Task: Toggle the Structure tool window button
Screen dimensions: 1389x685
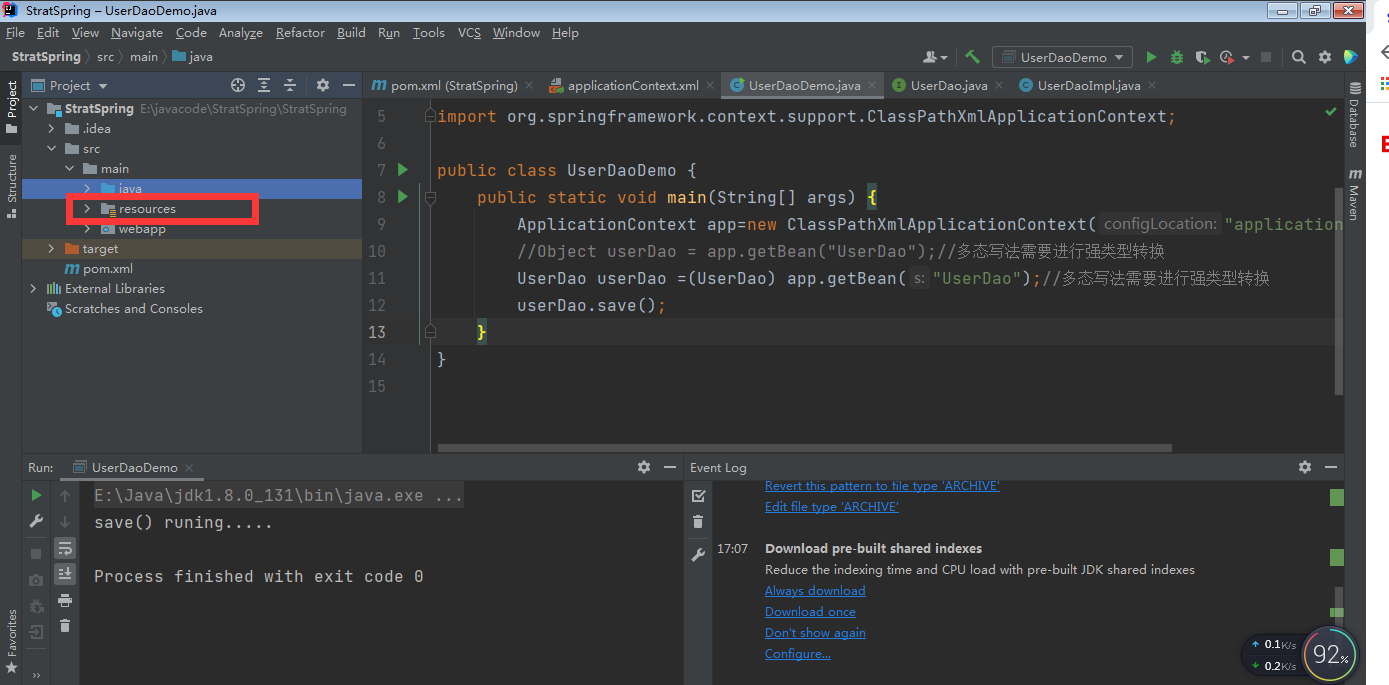Action: tap(11, 185)
